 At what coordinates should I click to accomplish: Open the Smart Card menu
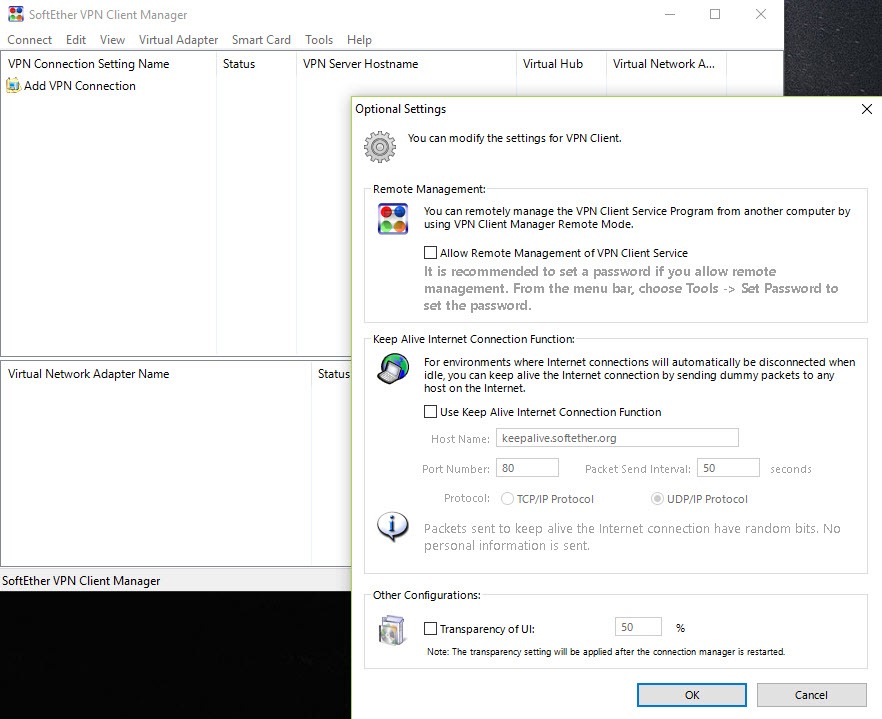261,40
